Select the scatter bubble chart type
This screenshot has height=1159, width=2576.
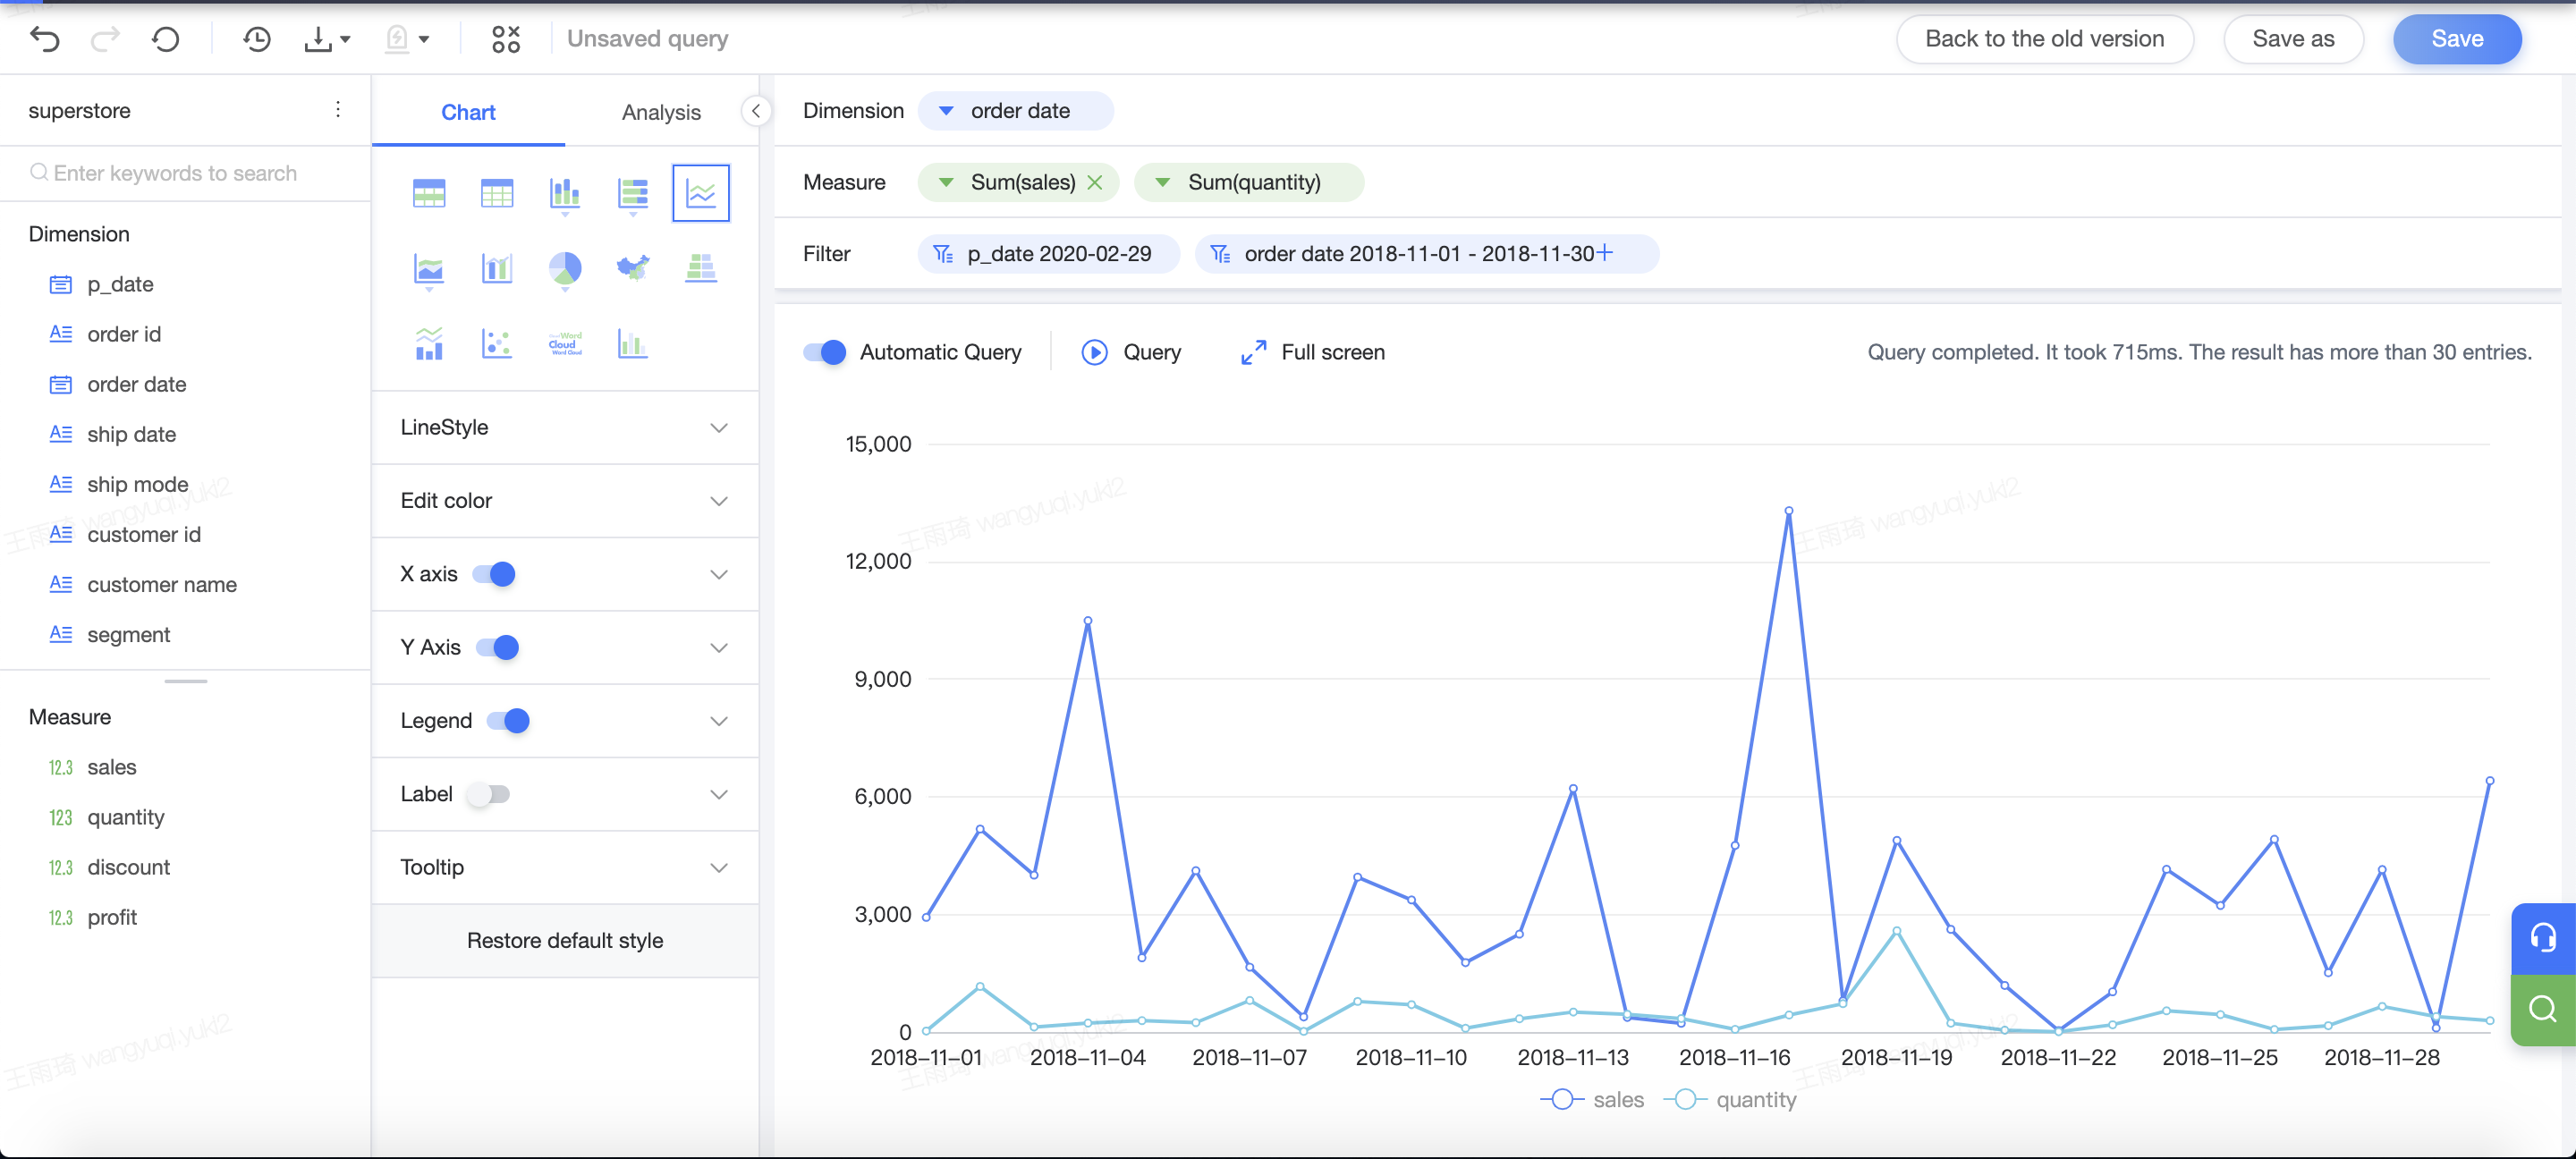(497, 344)
